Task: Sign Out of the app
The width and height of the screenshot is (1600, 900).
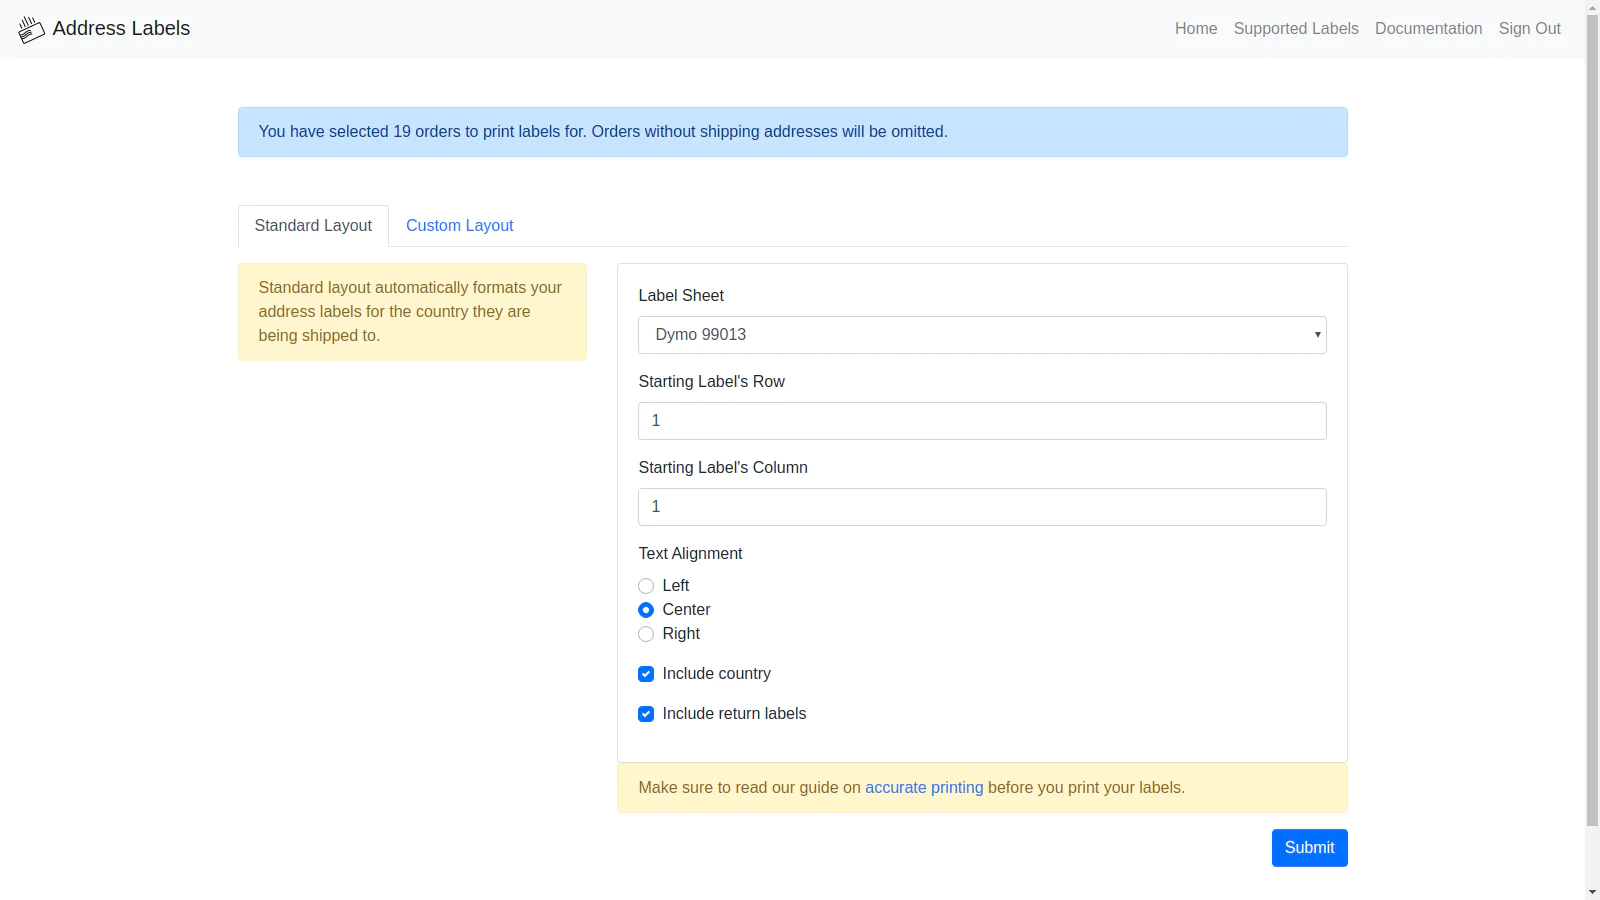Action: [1529, 29]
